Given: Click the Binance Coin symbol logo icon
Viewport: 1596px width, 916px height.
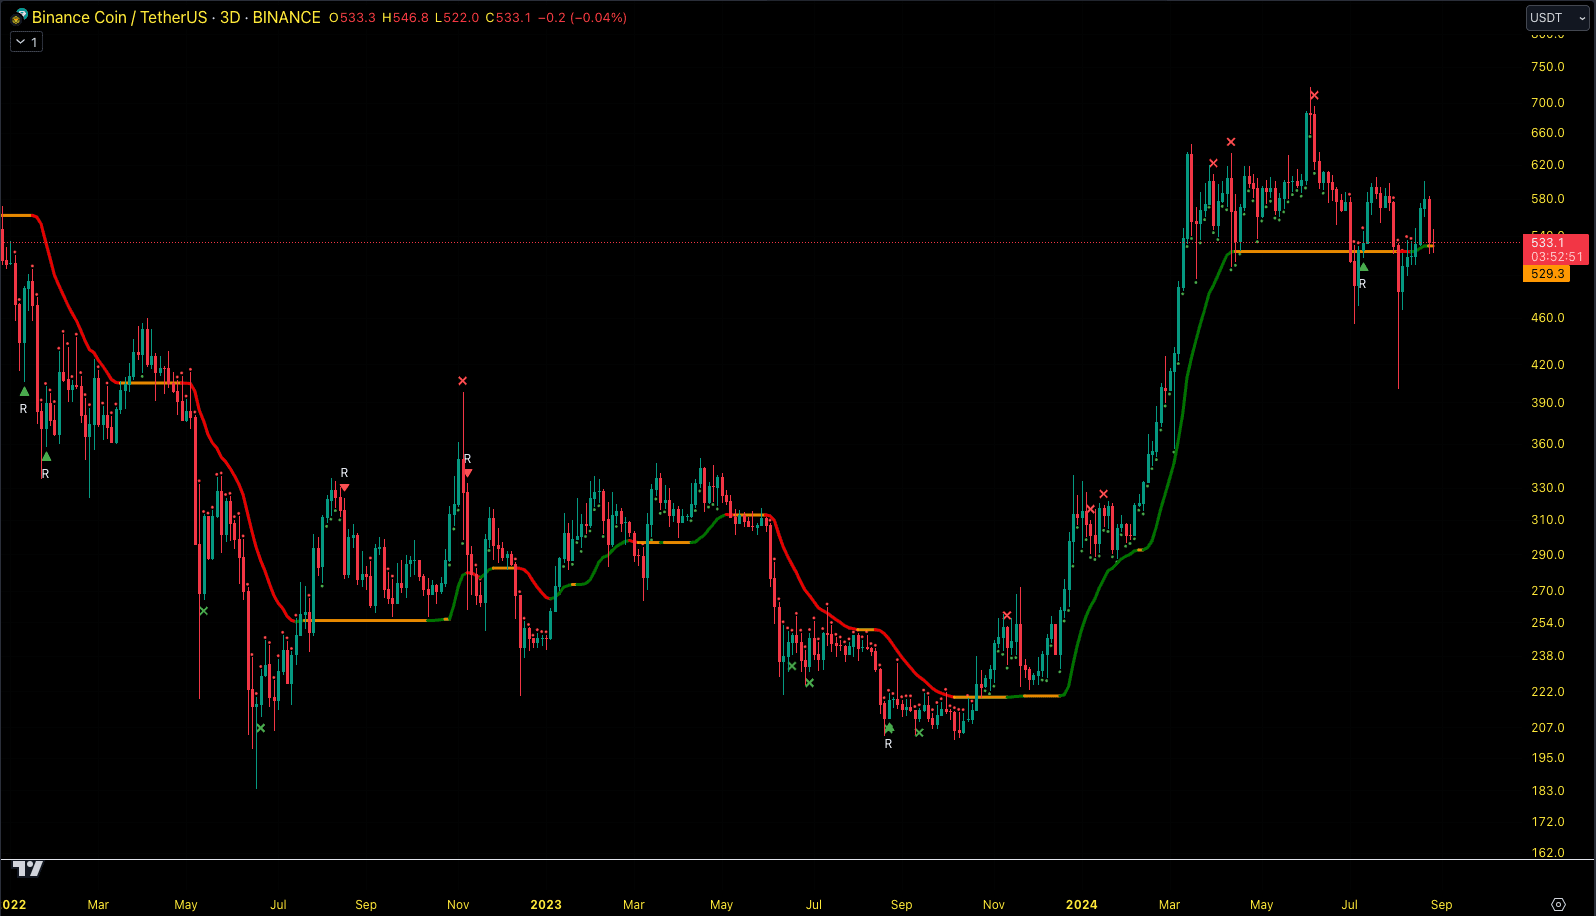Looking at the screenshot, I should (20, 17).
